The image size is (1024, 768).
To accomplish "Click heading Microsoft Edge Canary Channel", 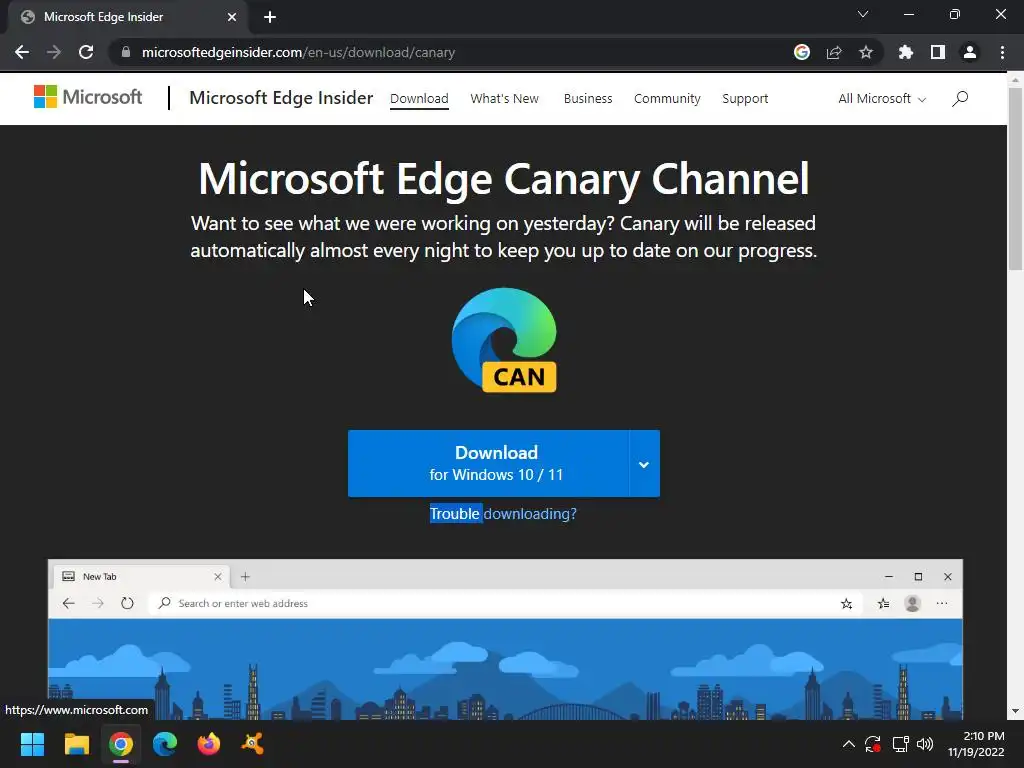I will tap(504, 179).
